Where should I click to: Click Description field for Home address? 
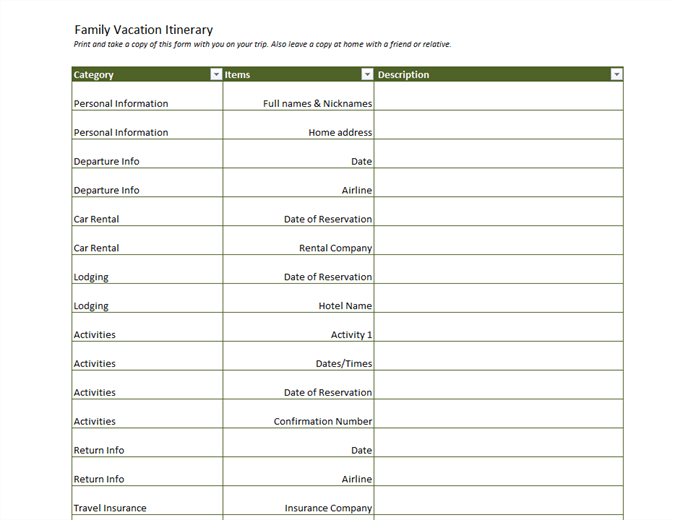click(x=499, y=125)
